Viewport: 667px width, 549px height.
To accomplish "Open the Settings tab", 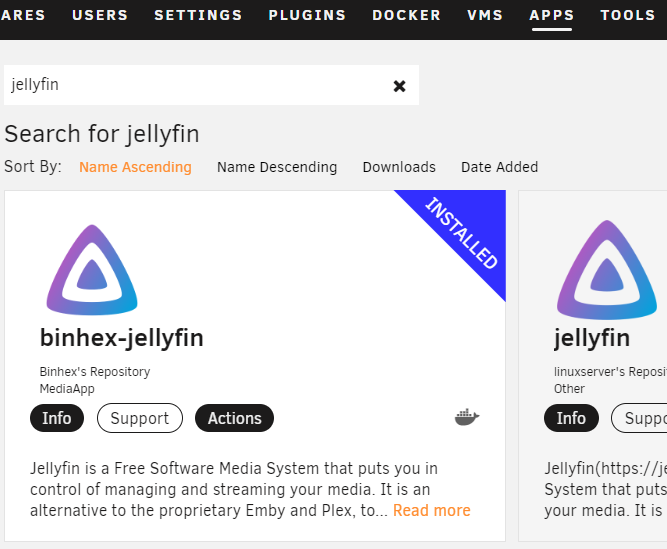I will point(198,15).
